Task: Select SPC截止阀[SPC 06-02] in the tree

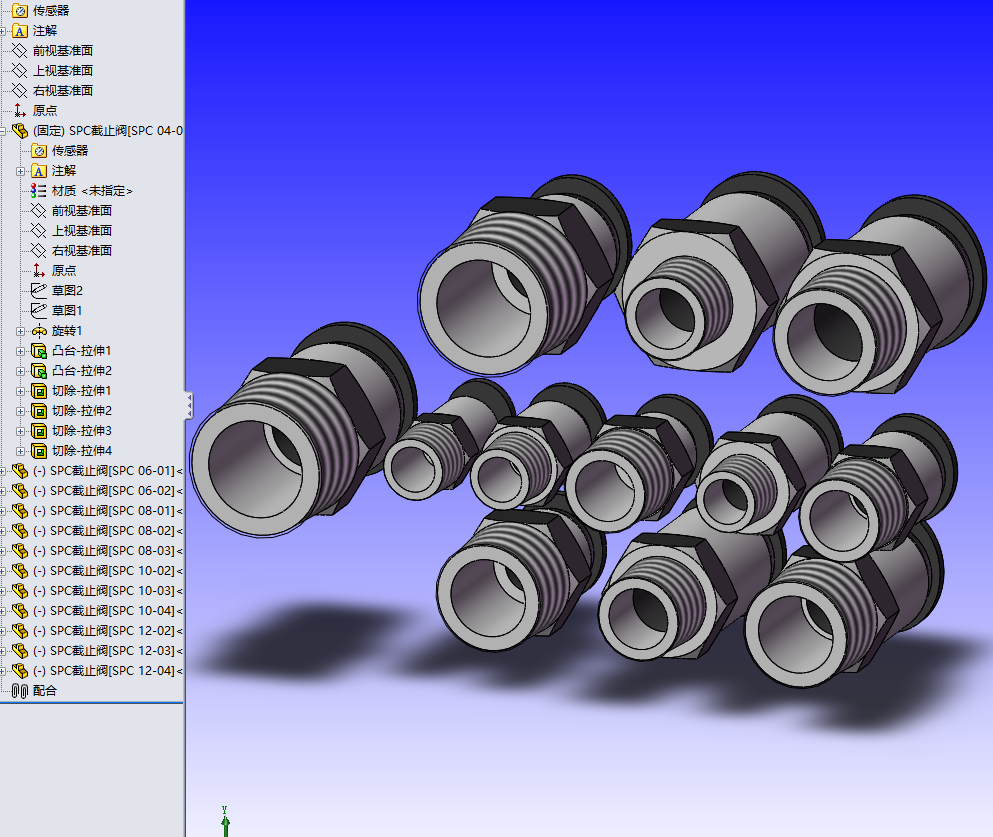Action: click(x=108, y=491)
